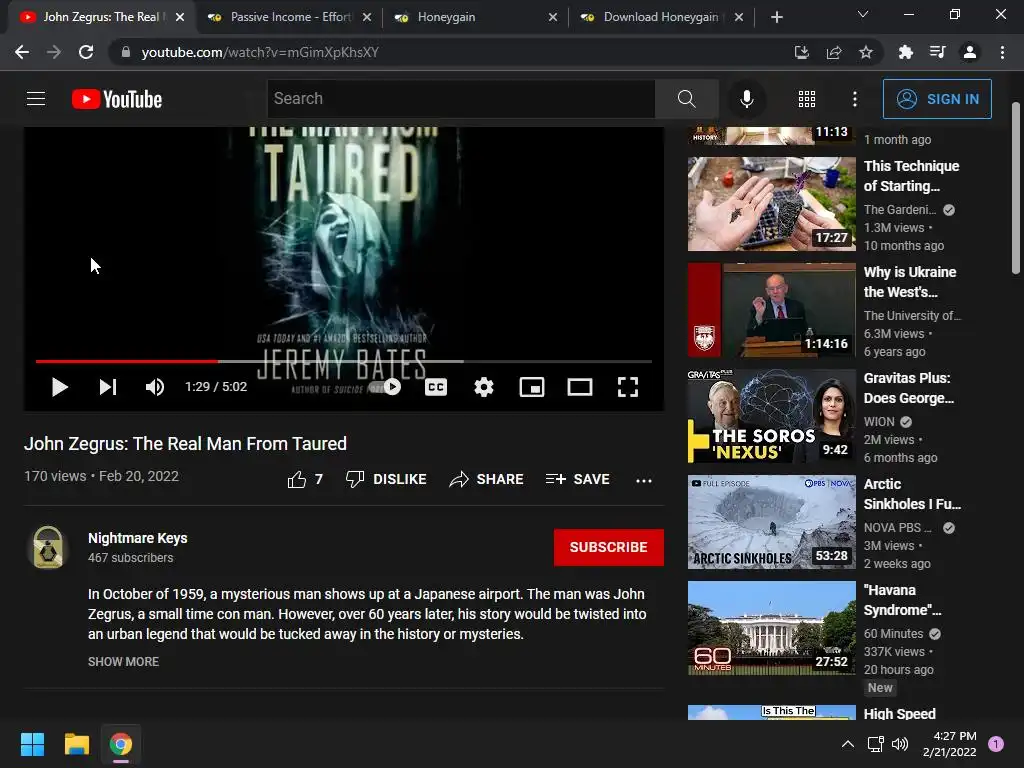
Task: Play the video
Action: [59, 387]
